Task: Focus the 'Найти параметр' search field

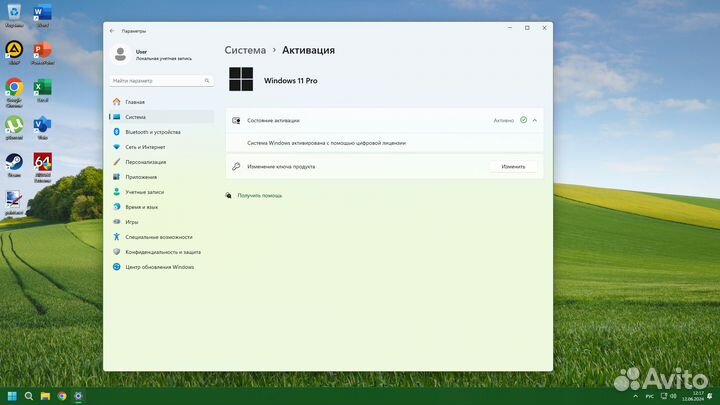Action: coord(161,81)
